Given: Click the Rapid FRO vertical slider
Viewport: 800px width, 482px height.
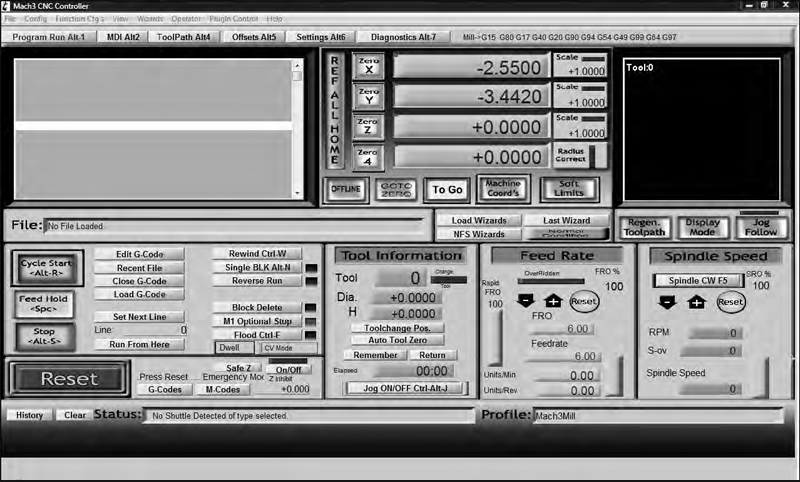Looking at the screenshot, I should click(x=495, y=338).
